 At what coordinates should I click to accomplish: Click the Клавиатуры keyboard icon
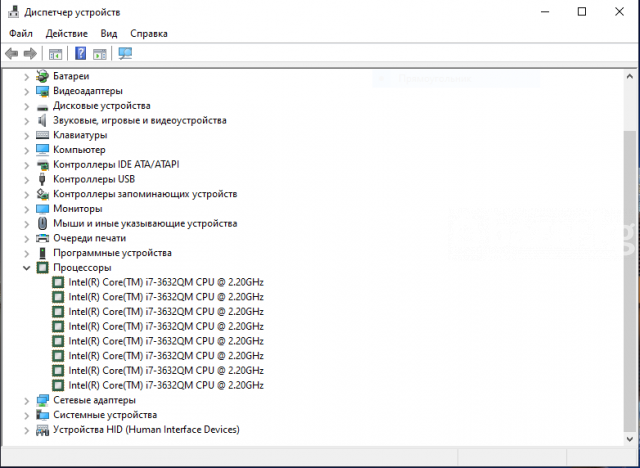(43, 135)
